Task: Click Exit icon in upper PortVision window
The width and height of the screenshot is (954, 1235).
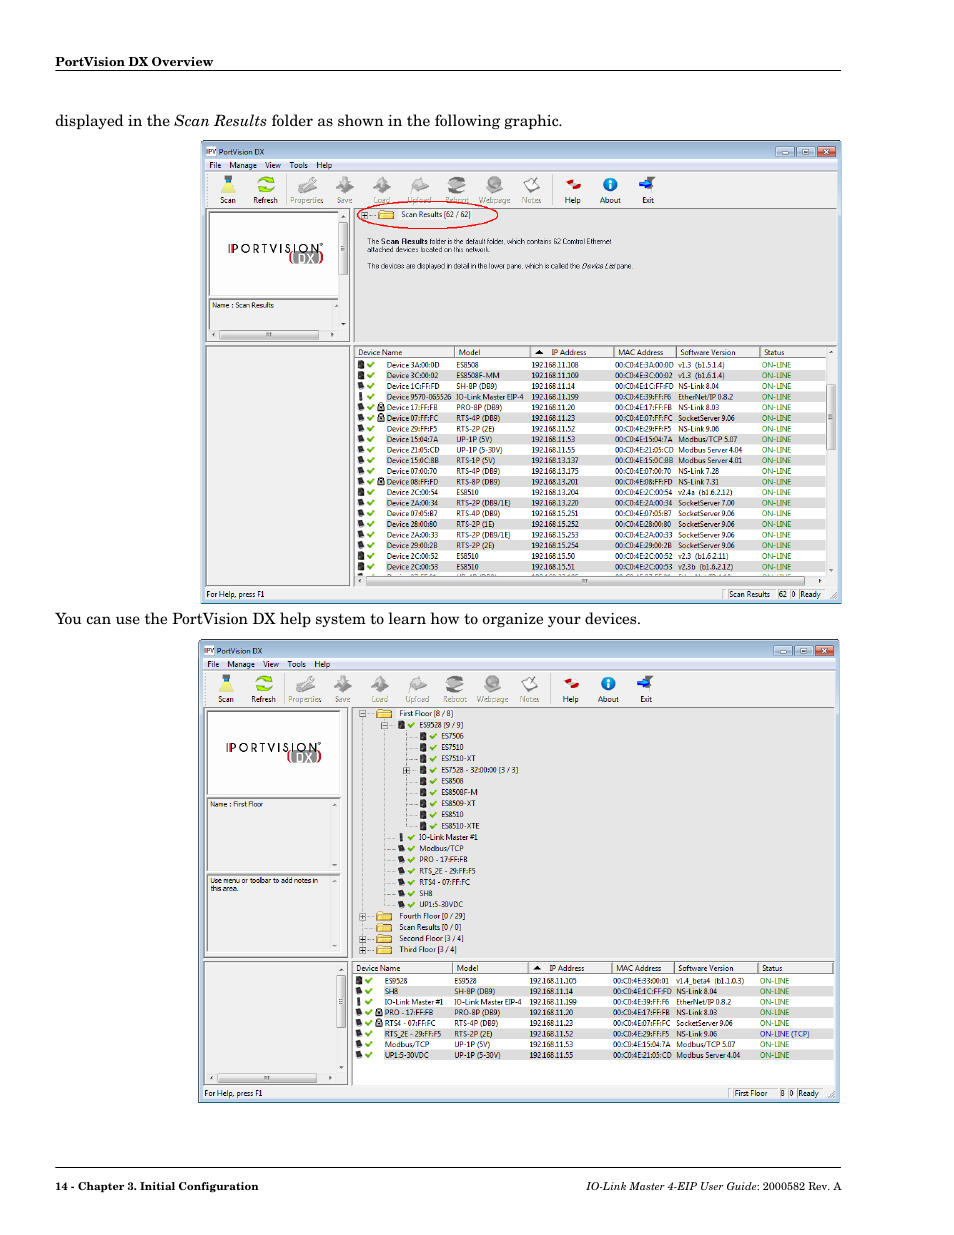Action: tap(648, 189)
